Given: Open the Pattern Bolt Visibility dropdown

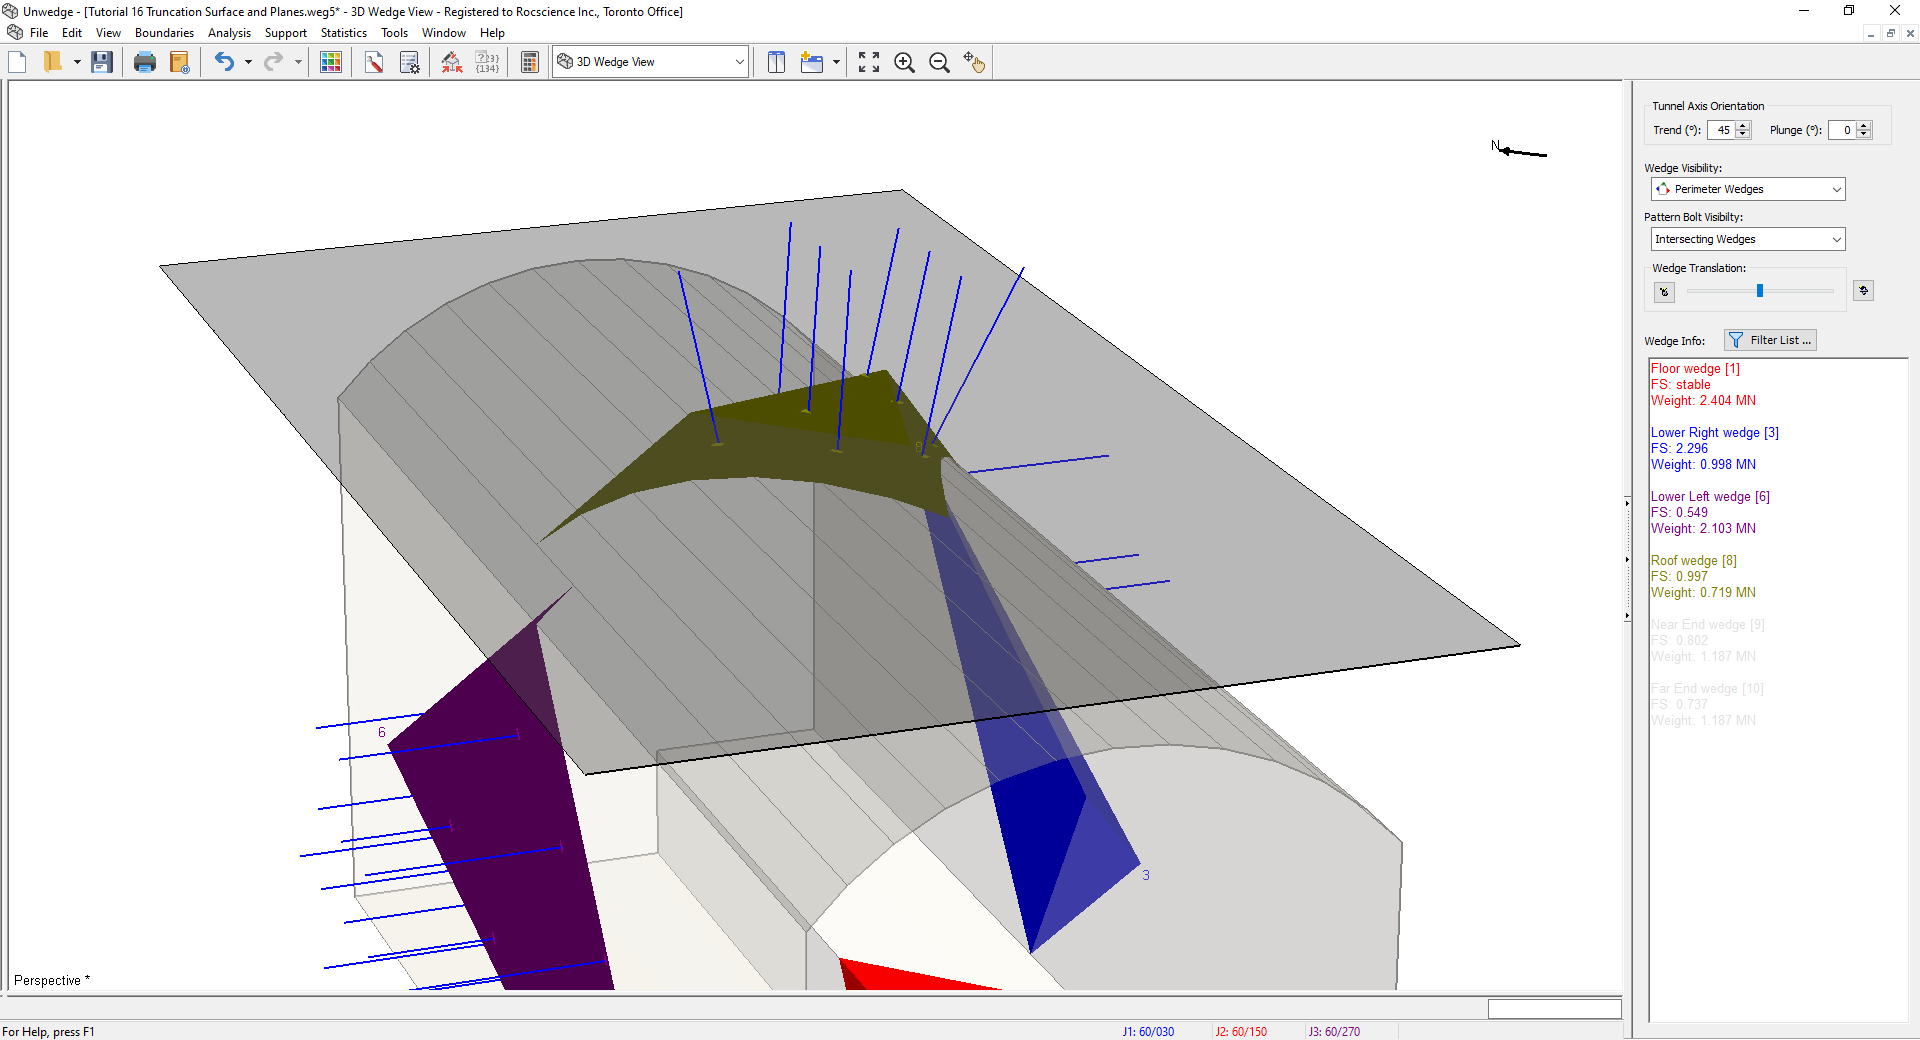Looking at the screenshot, I should (1748, 239).
